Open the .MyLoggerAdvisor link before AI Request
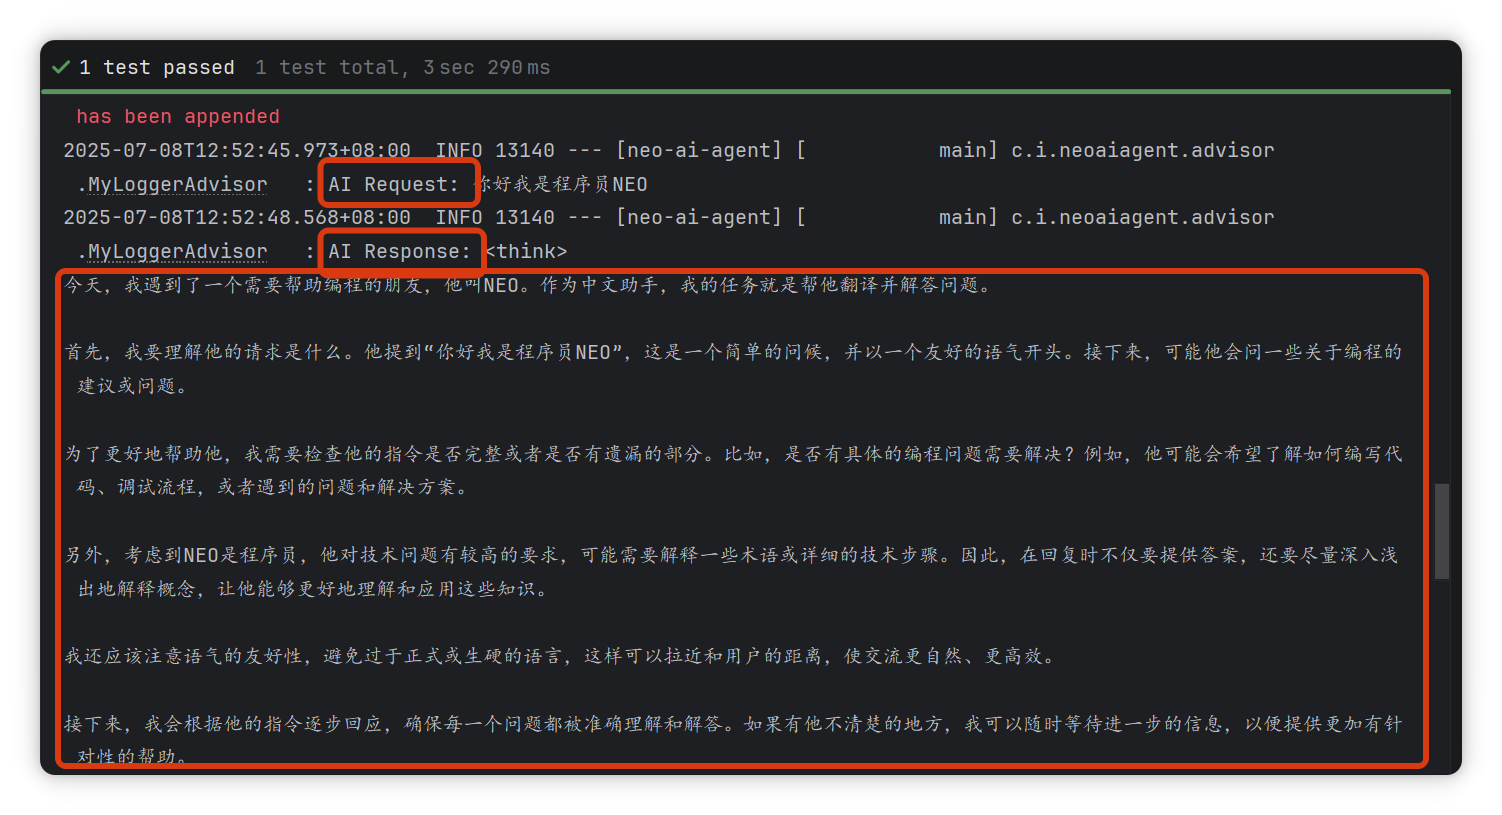Image resolution: width=1502 pixels, height=815 pixels. point(177,184)
